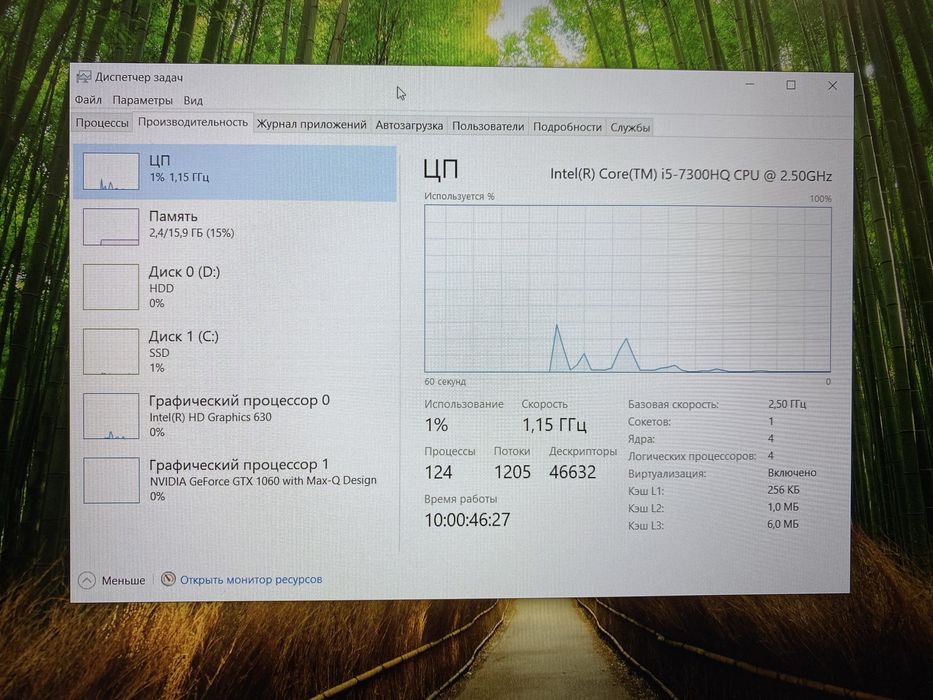Click Intel(R) HD Graphics 630 text

coord(211,417)
